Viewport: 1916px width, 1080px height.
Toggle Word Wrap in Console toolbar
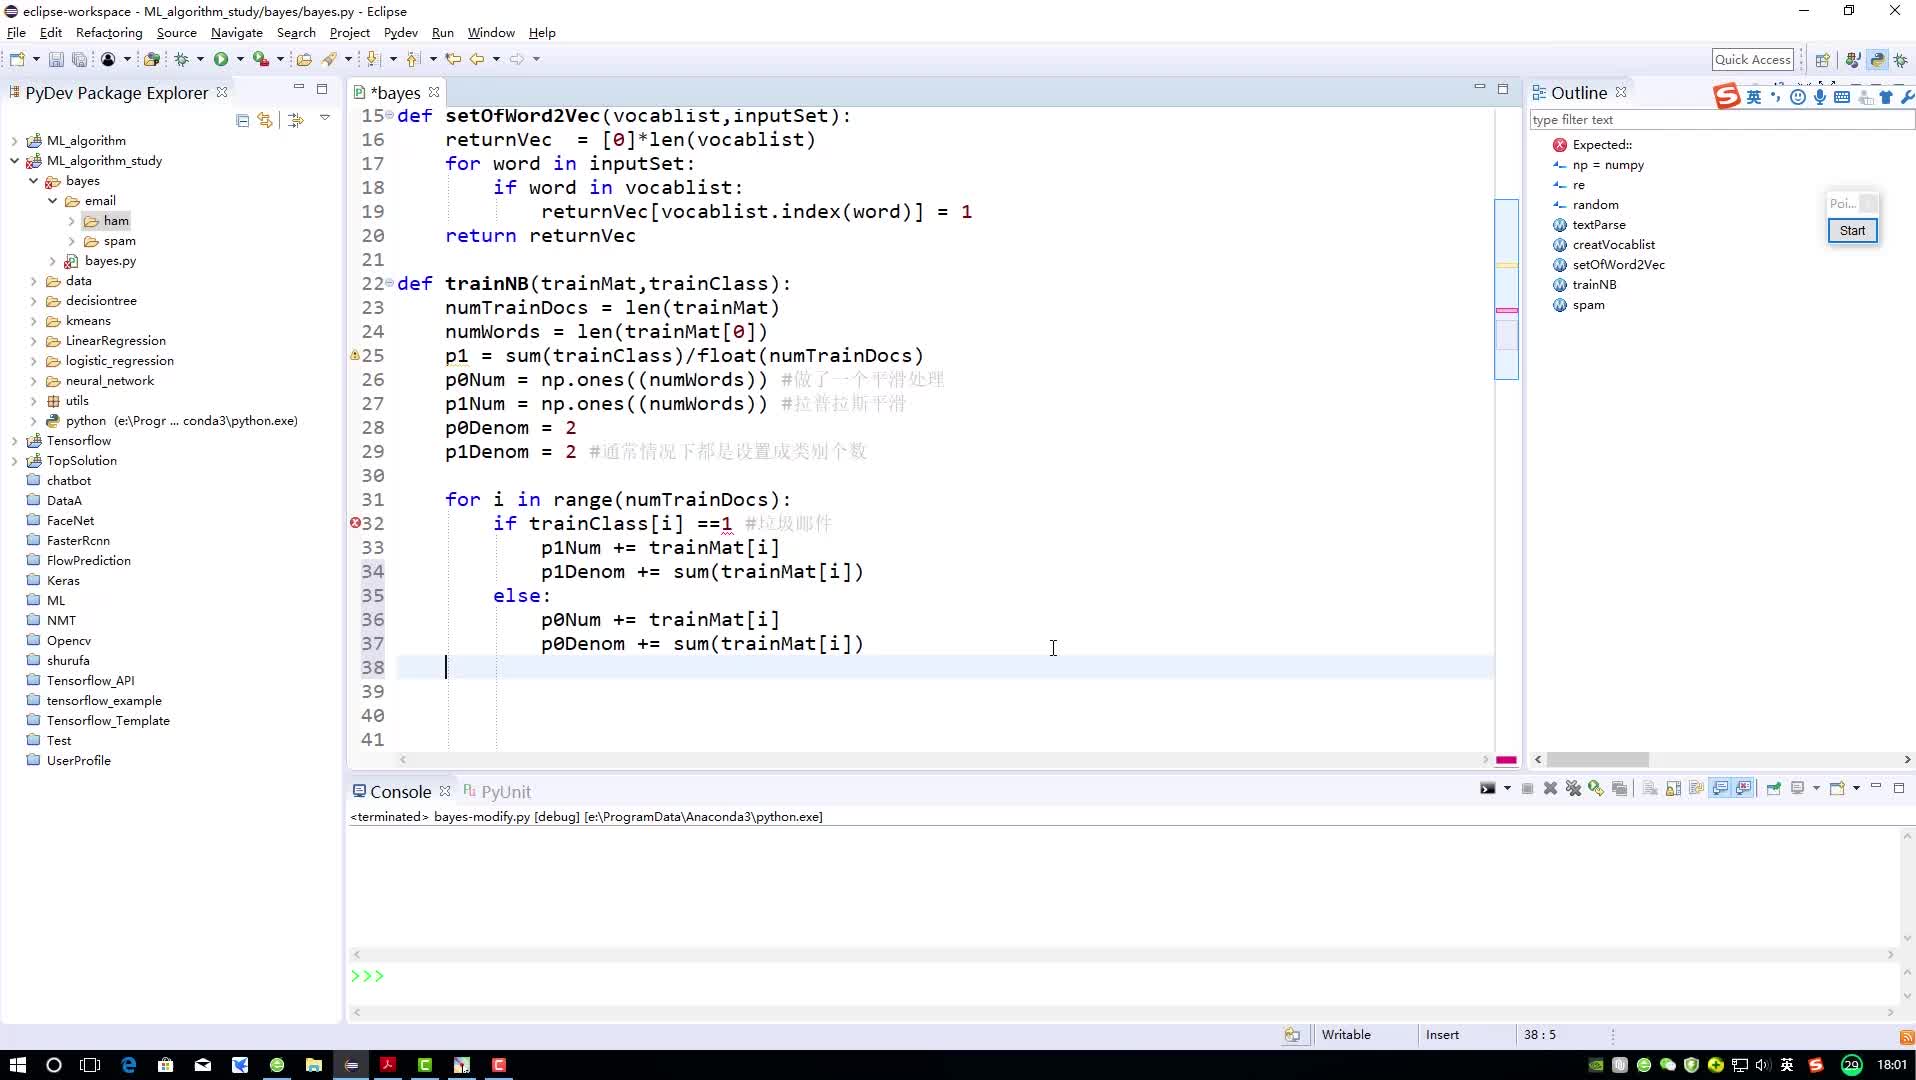pyautogui.click(x=1696, y=789)
